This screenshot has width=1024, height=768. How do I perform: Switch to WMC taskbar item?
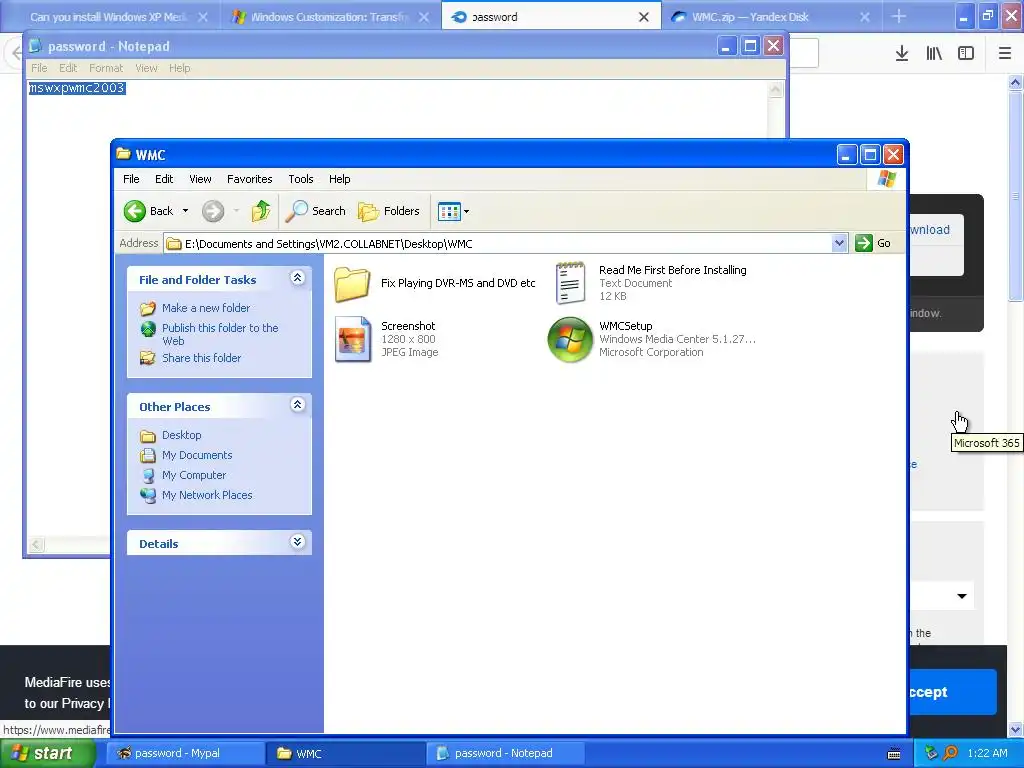point(346,753)
